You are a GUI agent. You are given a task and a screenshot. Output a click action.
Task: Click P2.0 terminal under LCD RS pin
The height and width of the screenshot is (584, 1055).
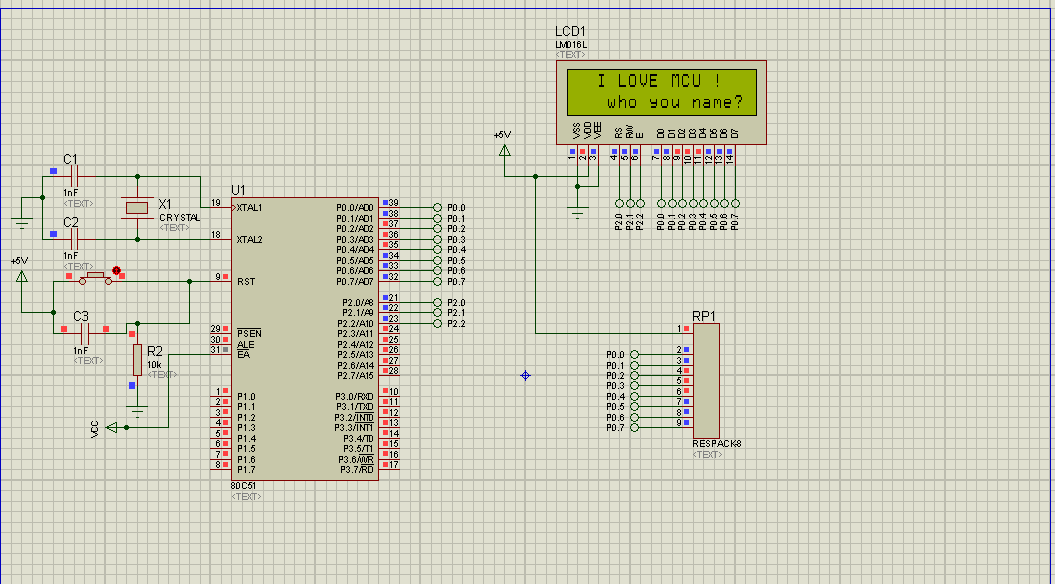pos(619,203)
